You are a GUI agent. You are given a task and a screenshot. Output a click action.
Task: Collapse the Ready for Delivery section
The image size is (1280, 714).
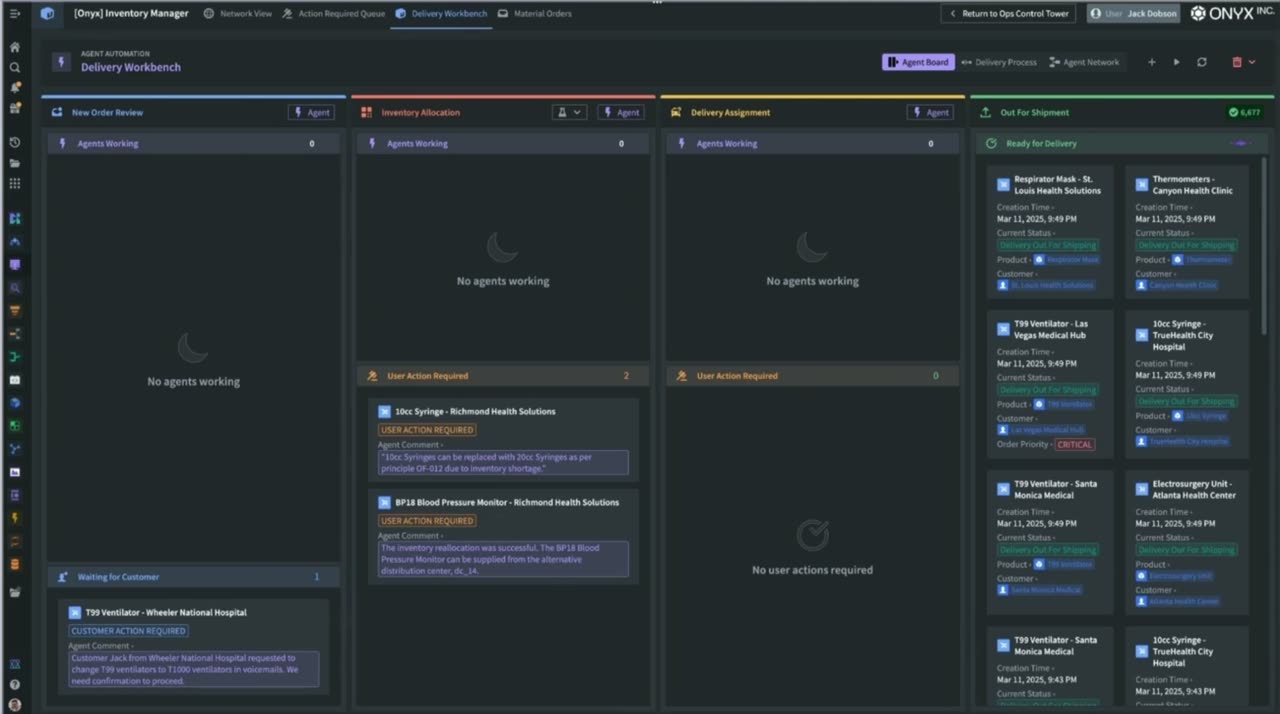[1121, 143]
